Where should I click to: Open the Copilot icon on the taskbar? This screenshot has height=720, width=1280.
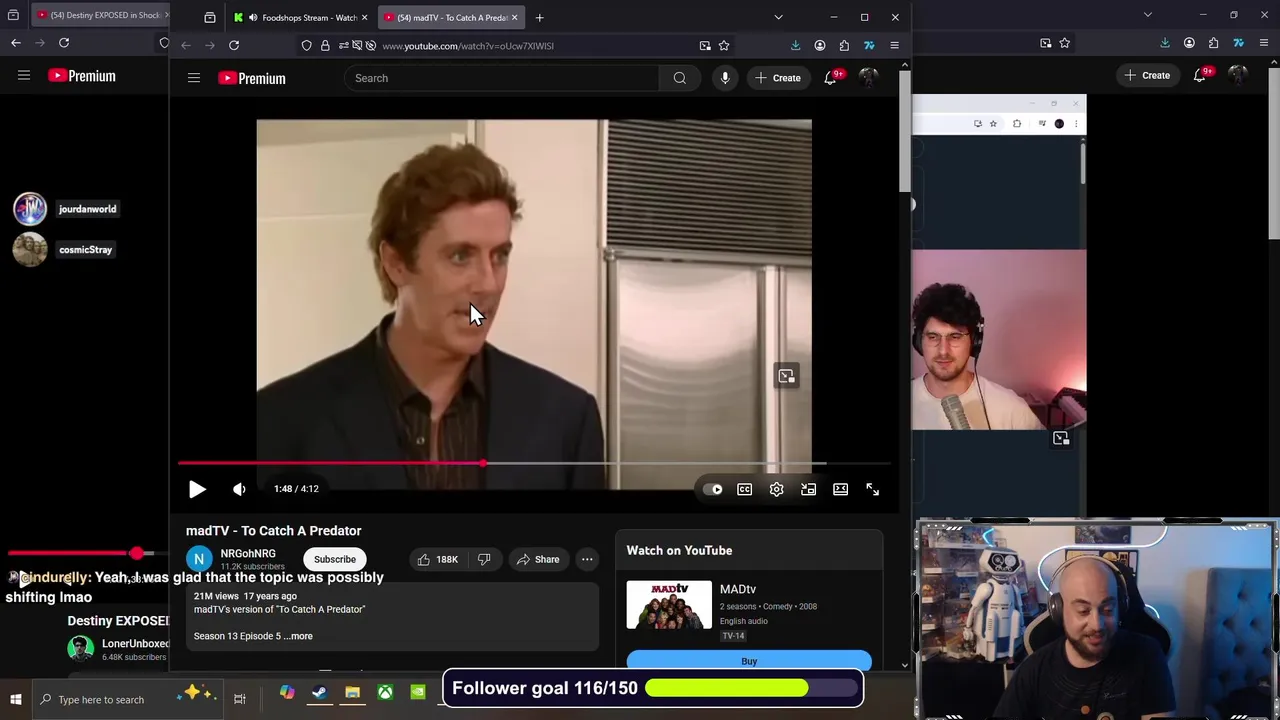287,693
